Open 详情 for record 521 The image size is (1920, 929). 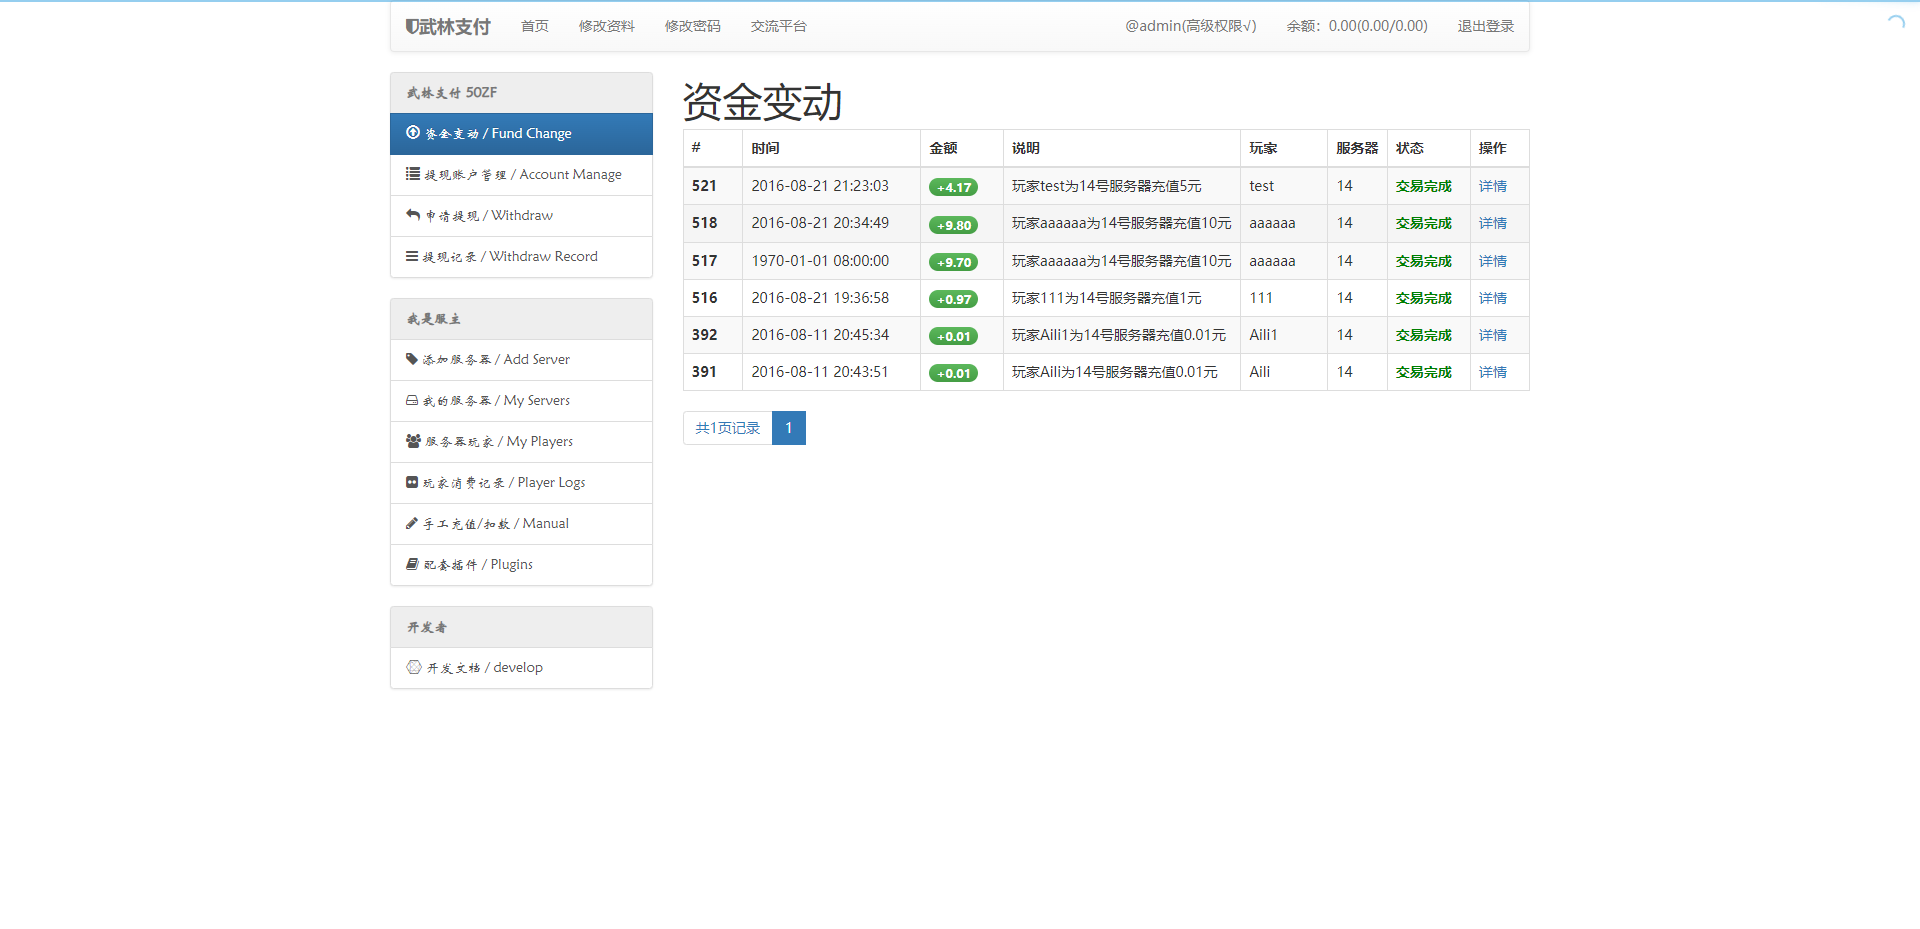[1493, 186]
